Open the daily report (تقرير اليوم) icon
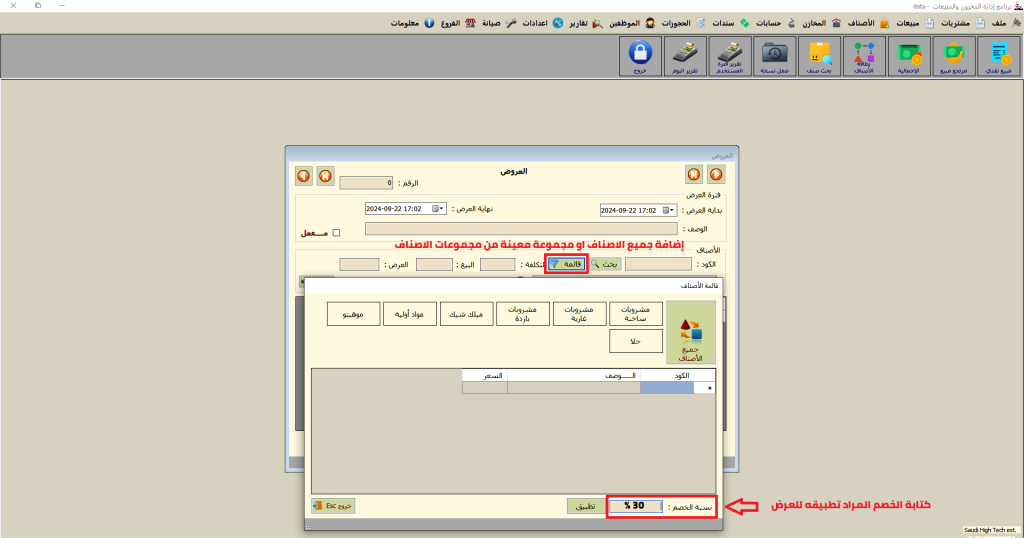Image resolution: width=1024 pixels, height=538 pixels. (685, 56)
